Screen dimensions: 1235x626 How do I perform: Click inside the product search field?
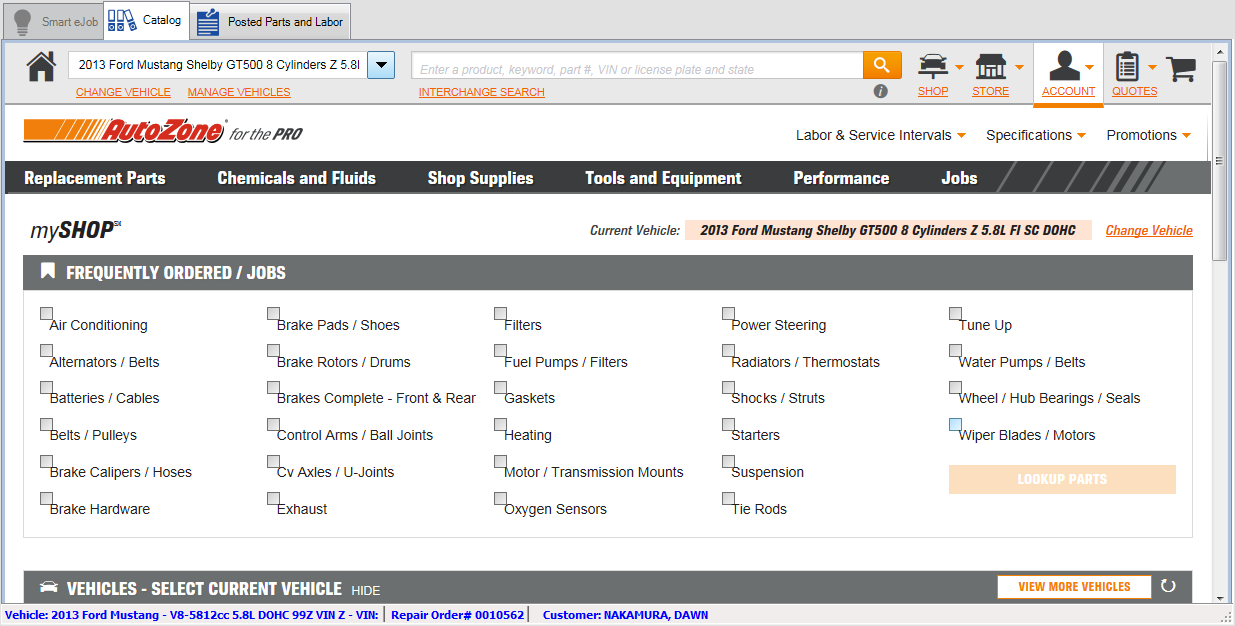pyautogui.click(x=630, y=64)
